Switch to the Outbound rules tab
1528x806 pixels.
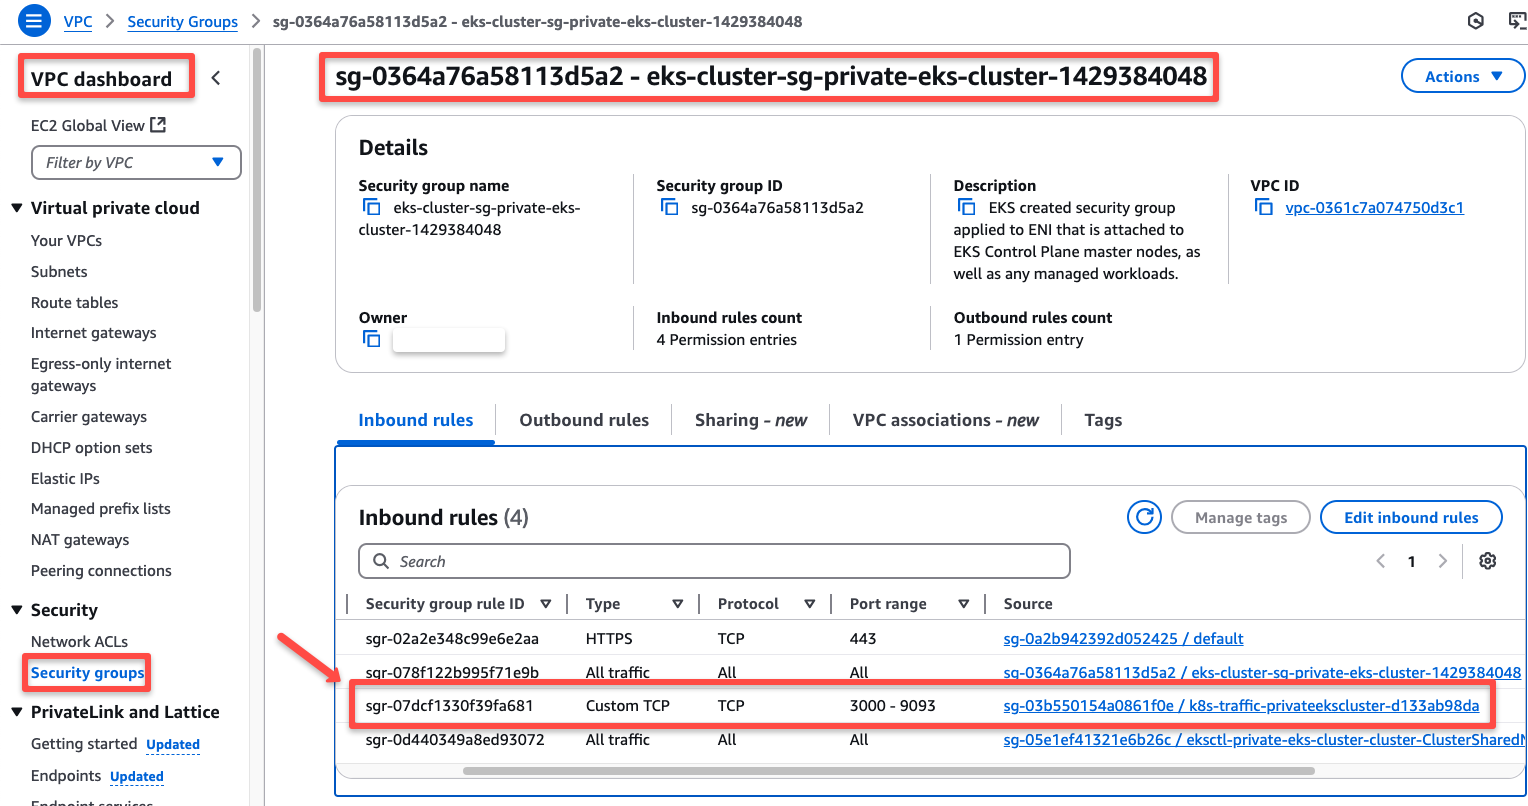[584, 420]
